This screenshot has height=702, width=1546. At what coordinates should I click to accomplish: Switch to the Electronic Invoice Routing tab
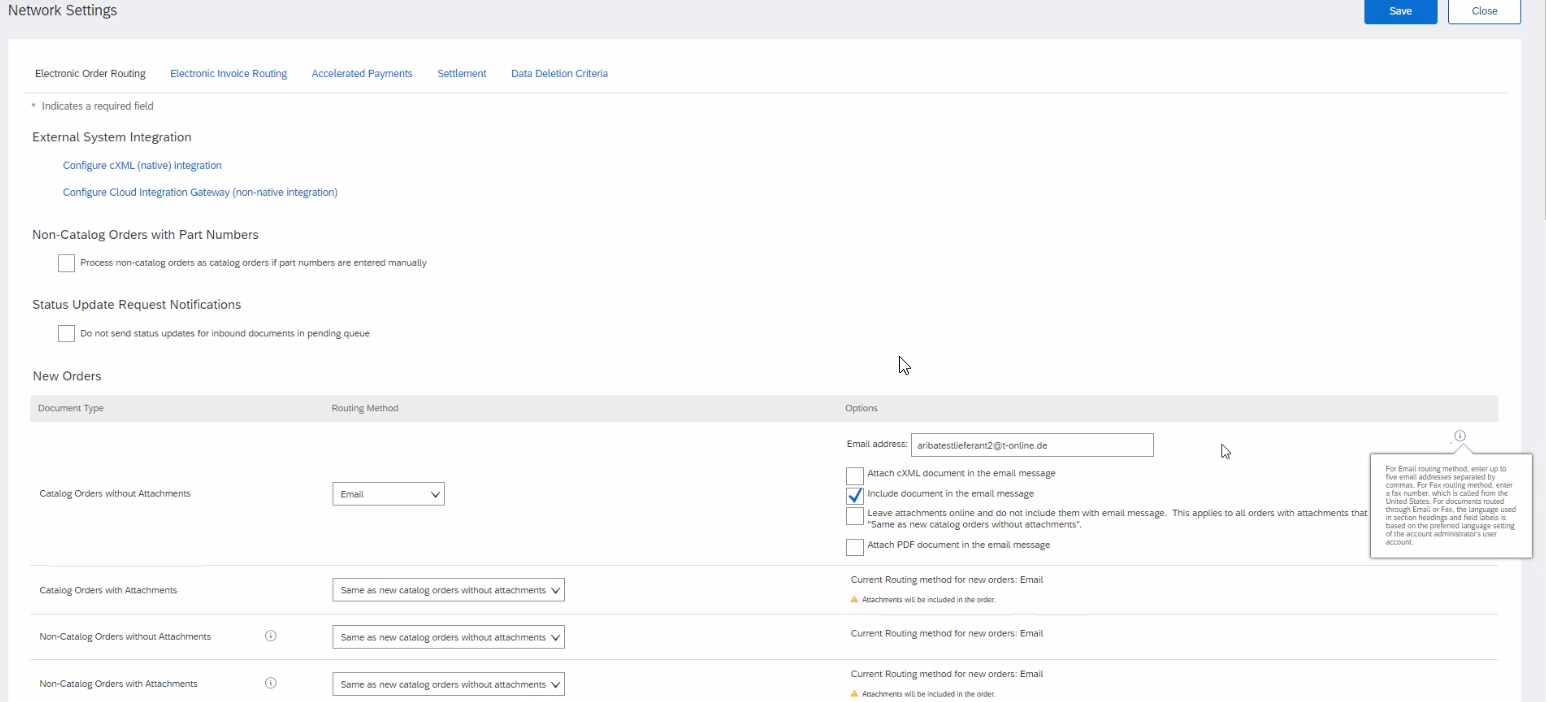point(228,73)
